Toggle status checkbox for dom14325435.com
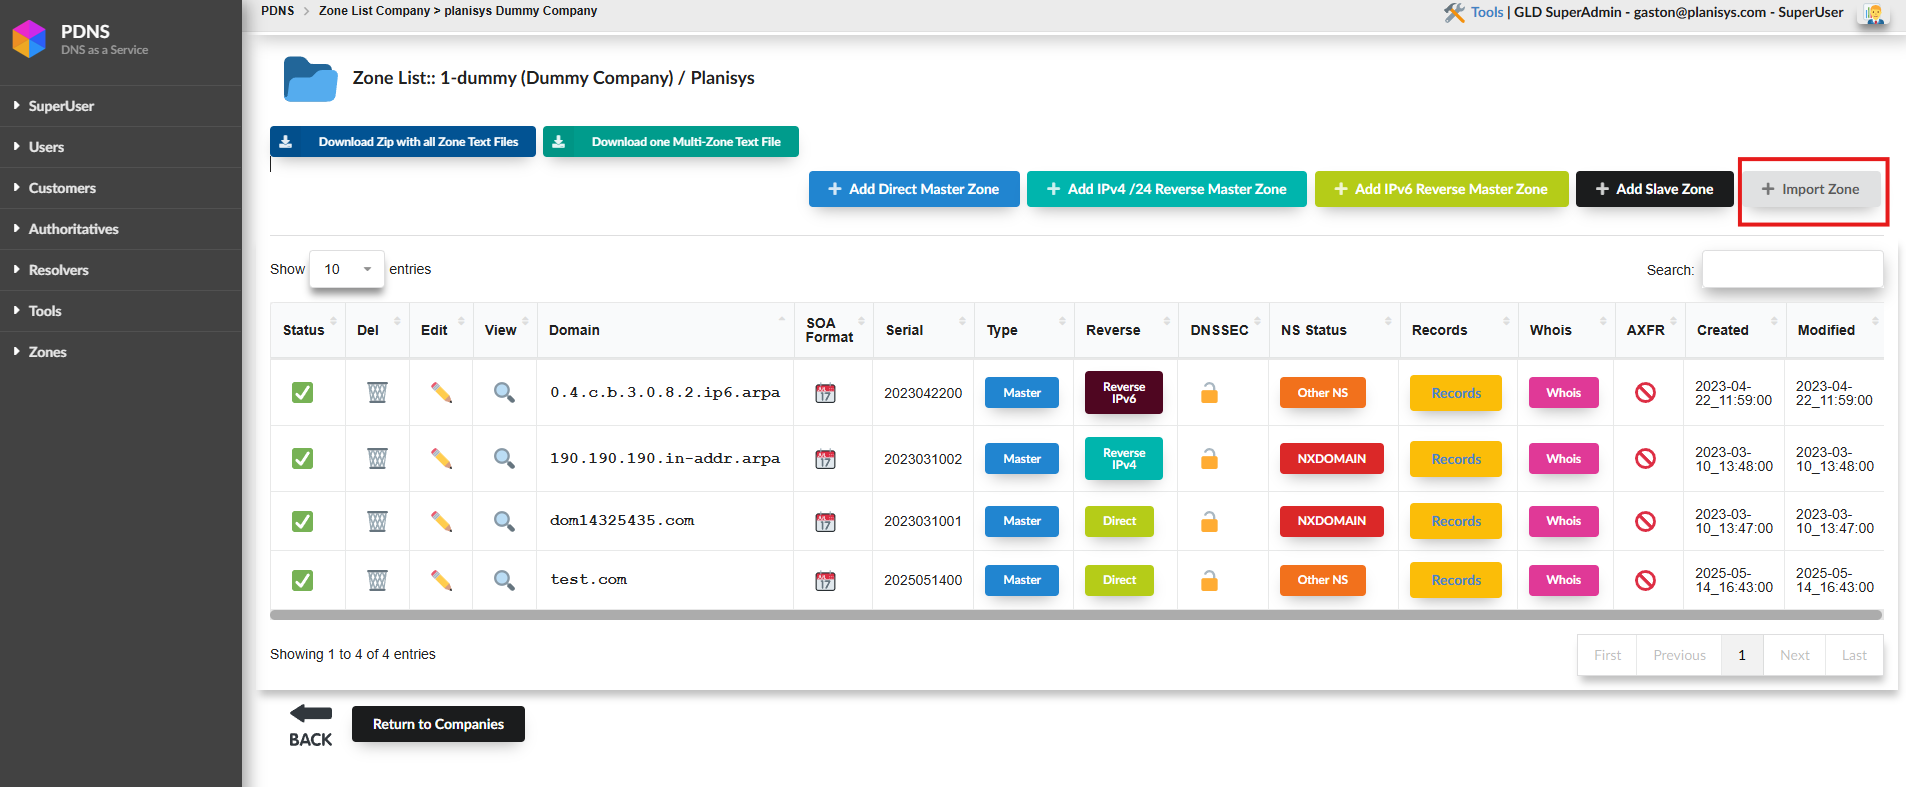Image resolution: width=1906 pixels, height=787 pixels. 302,522
